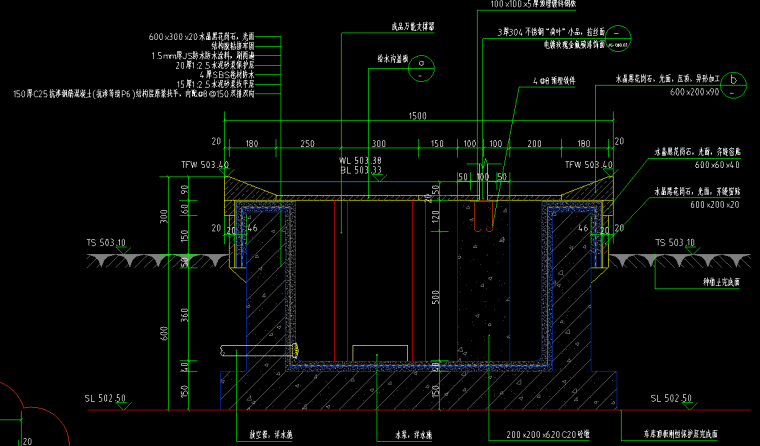The image size is (760, 446).
Task: Click the detail callout bubble labeled b
Action: pos(734,79)
